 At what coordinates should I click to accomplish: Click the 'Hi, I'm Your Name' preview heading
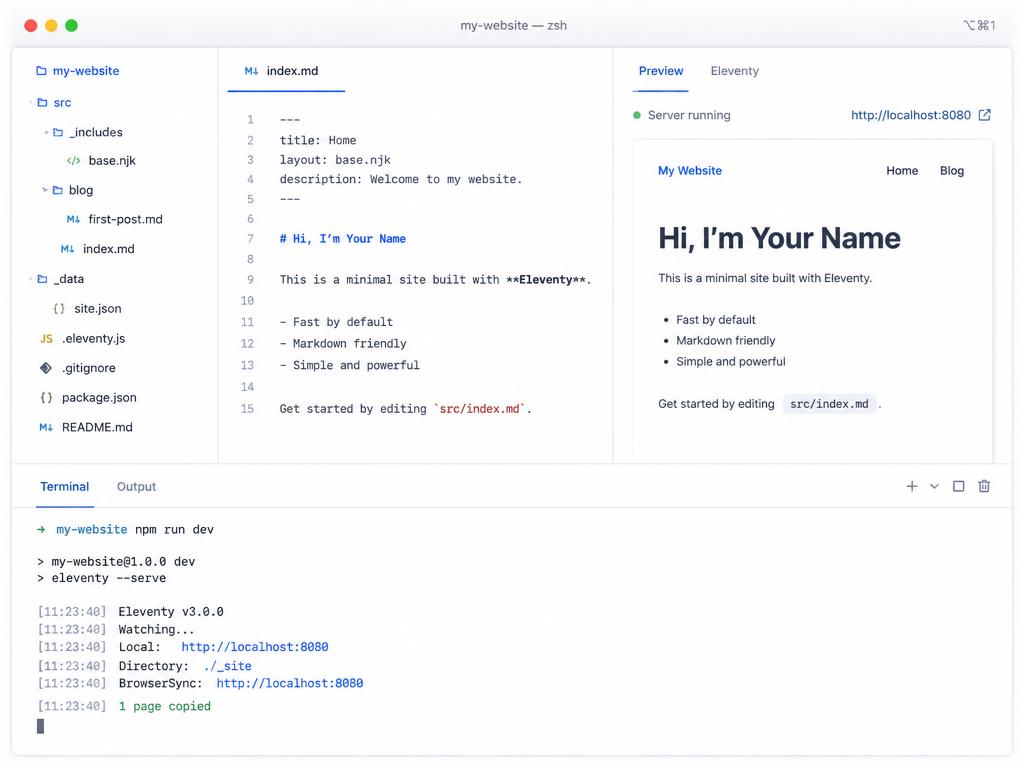(779, 238)
